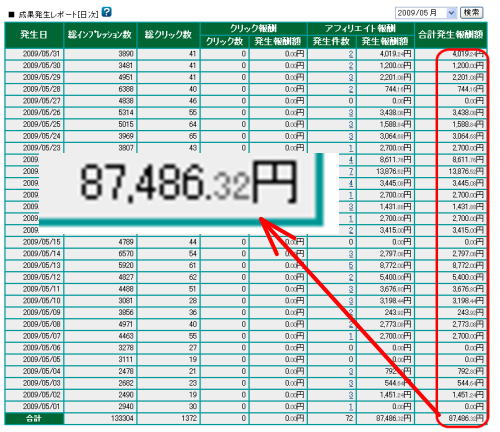Open 発生件数 link in 2009/05/12 row

point(351,277)
